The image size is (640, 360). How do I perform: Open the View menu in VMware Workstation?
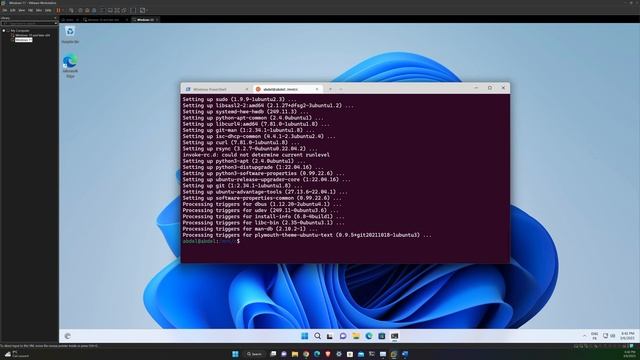tap(22, 10)
